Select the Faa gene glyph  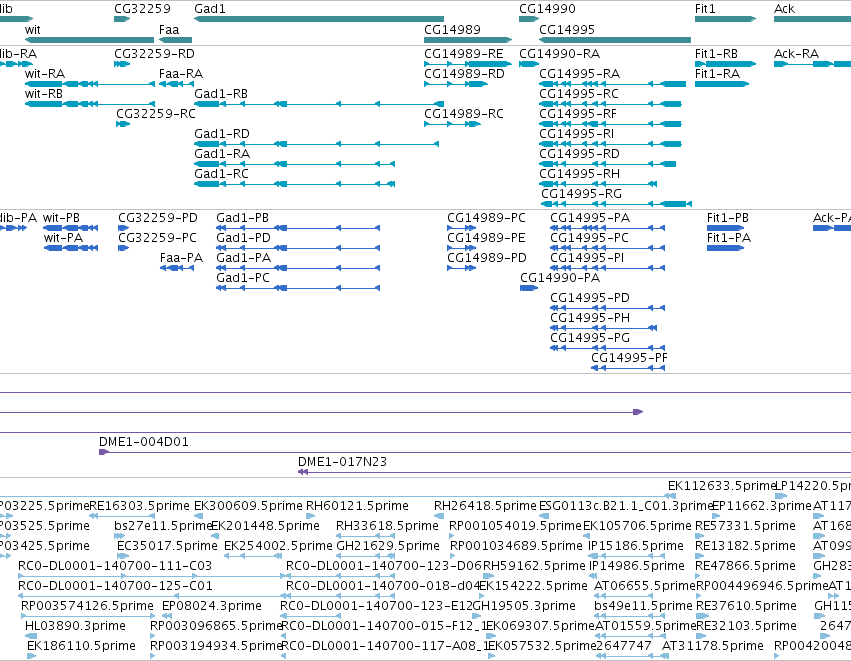[x=175, y=40]
